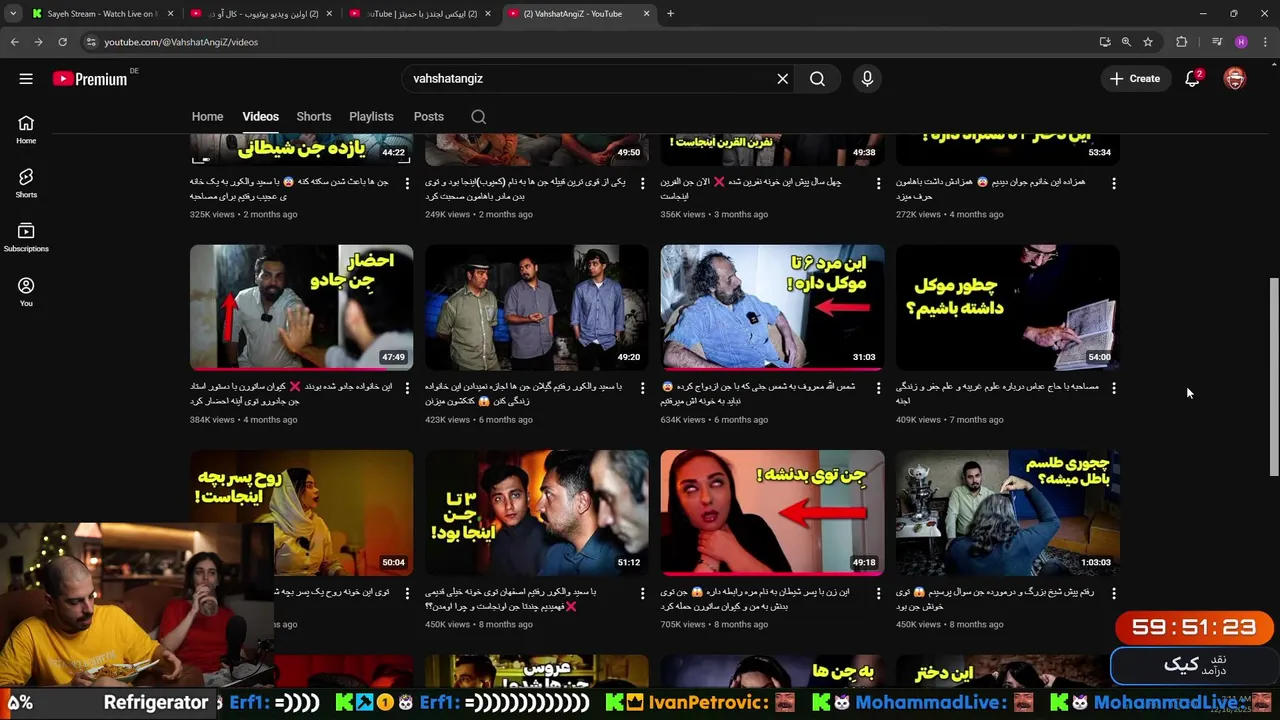The height and width of the screenshot is (720, 1280).
Task: Open the YouTube hamburger guide menu
Action: click(x=26, y=79)
